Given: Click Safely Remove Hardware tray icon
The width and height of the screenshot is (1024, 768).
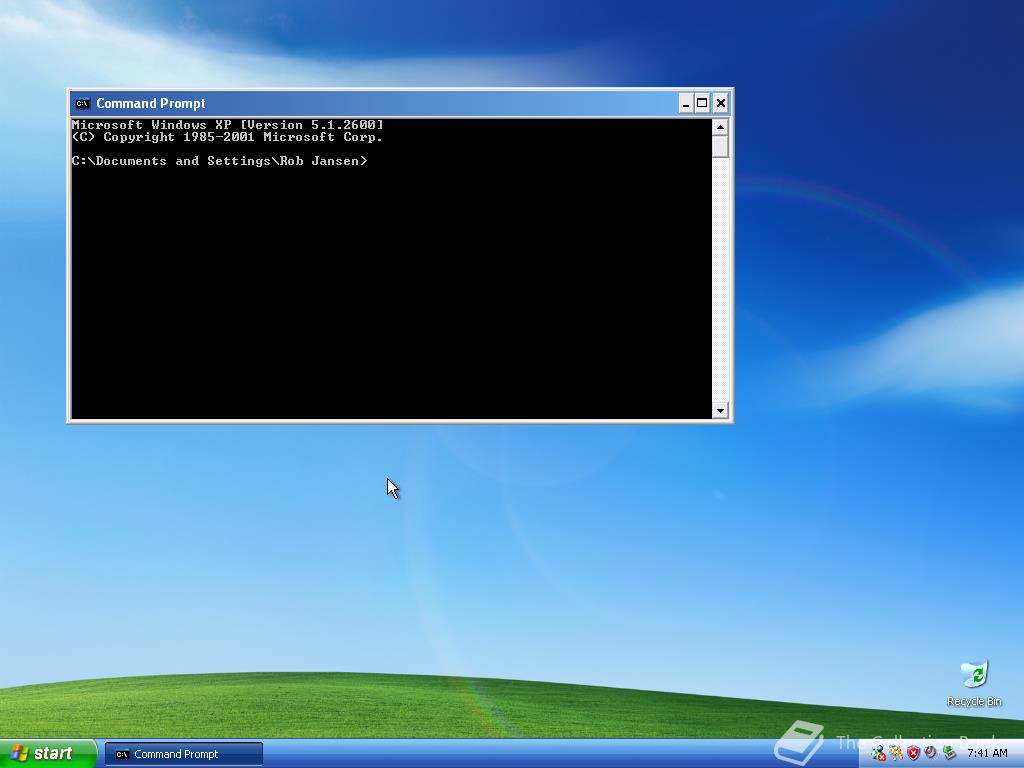Looking at the screenshot, I should (949, 754).
